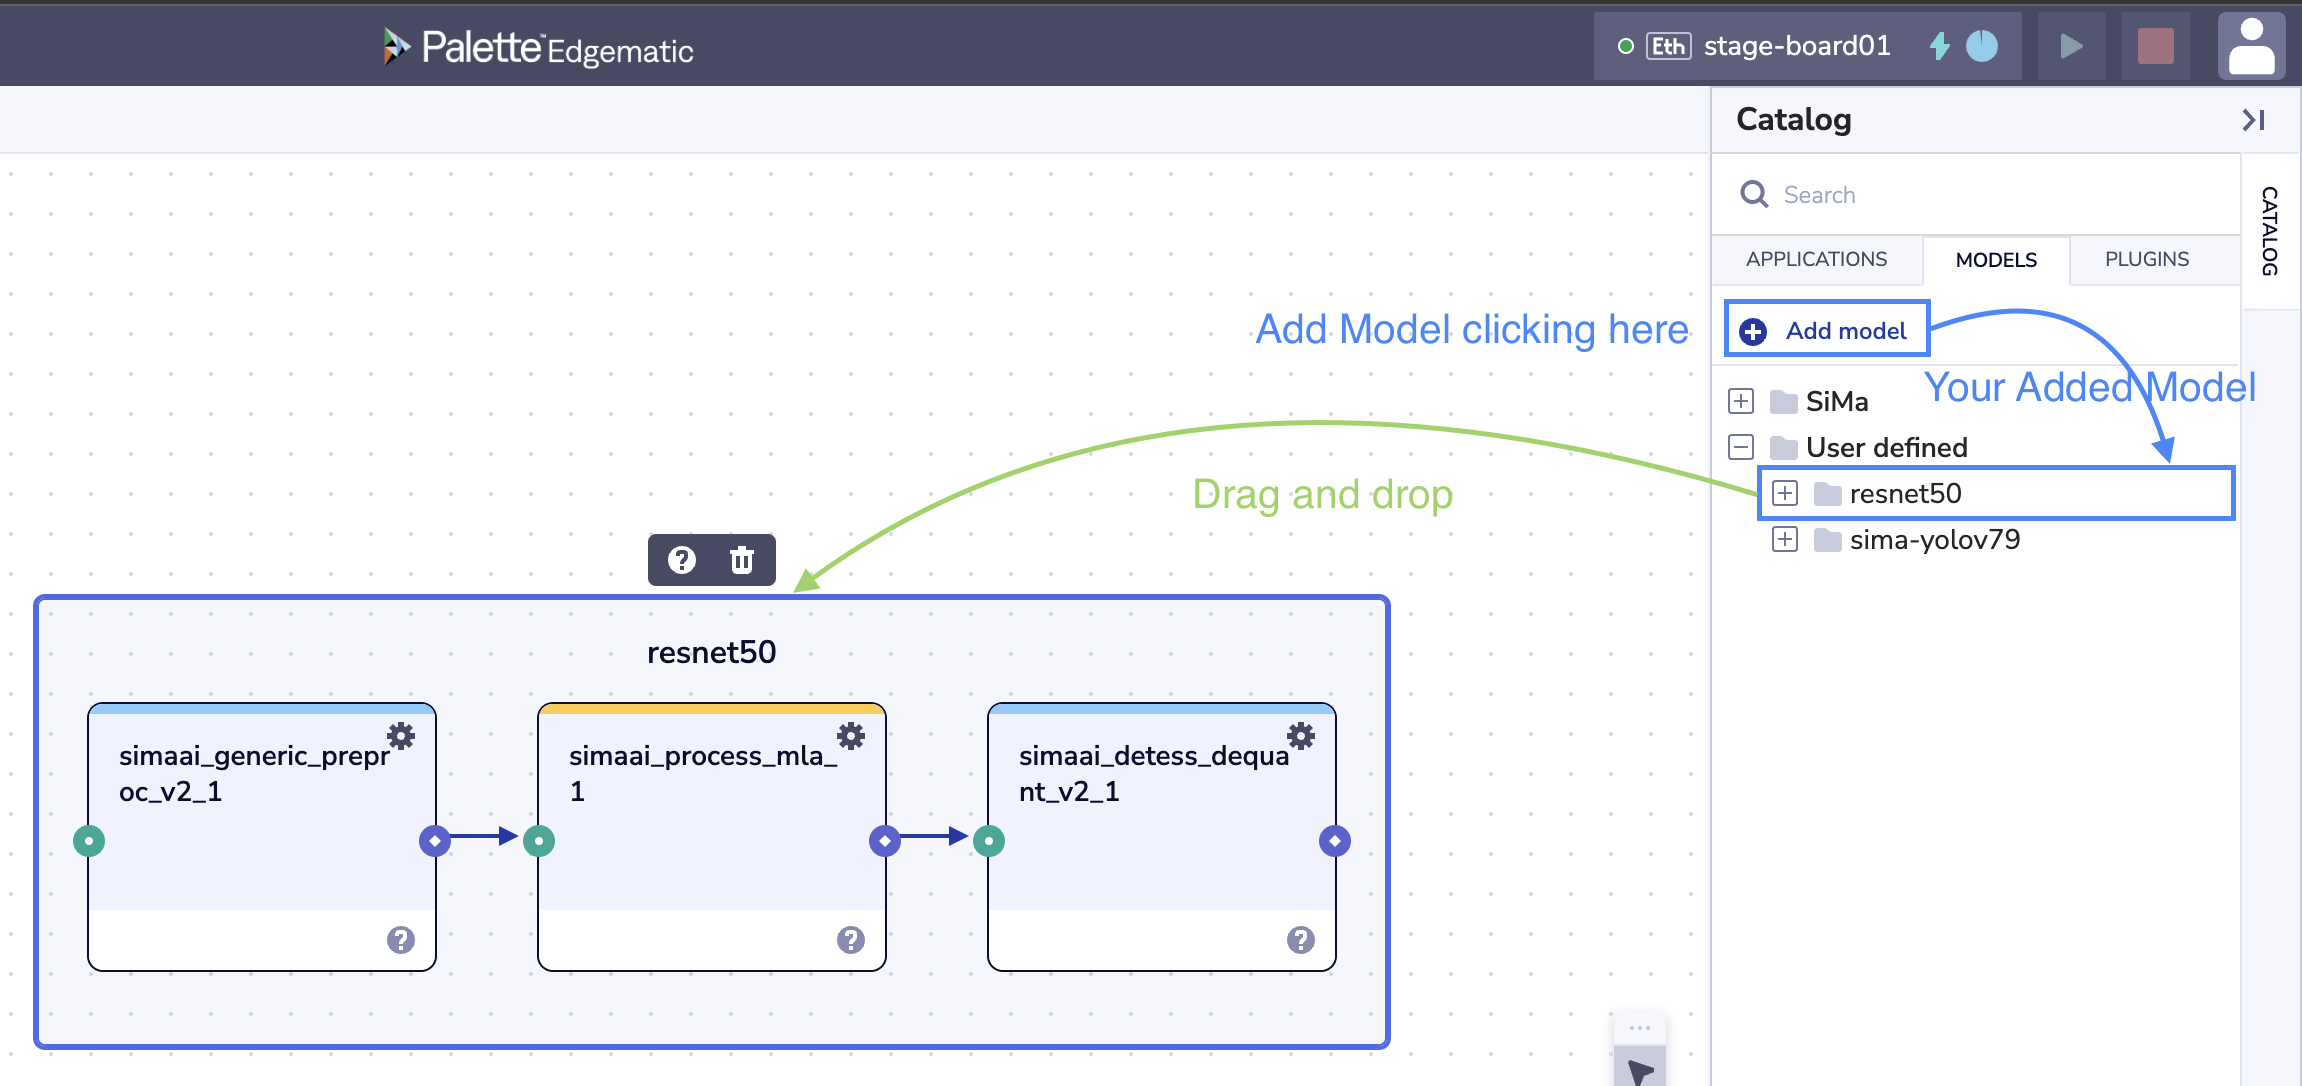The width and height of the screenshot is (2302, 1086).
Task: Click the play pipeline button
Action: (x=2071, y=46)
